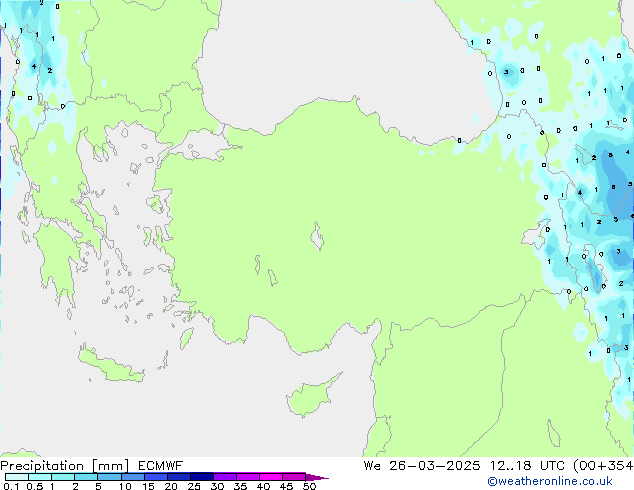Click the '50' legend value label
Viewport: 634px width, 490px height.
[309, 486]
